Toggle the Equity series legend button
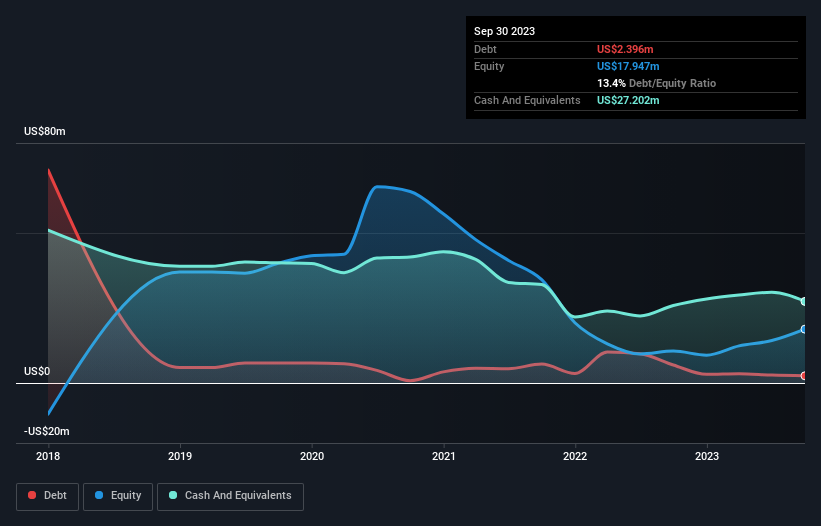 (118, 496)
